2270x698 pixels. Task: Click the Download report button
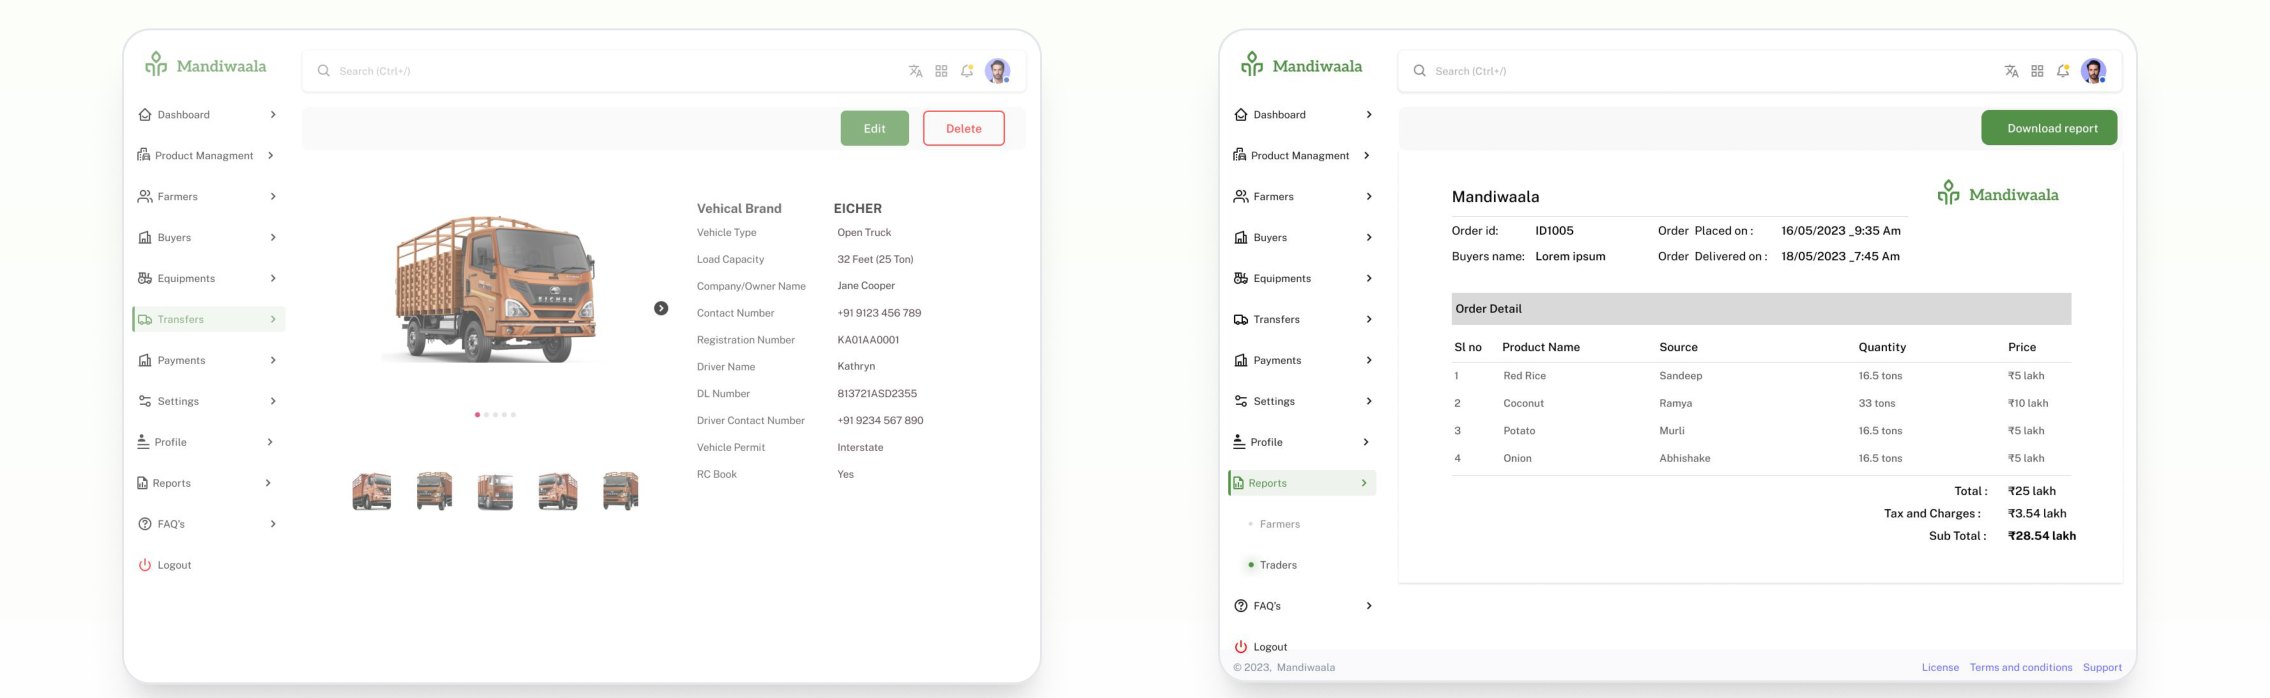pyautogui.click(x=2049, y=128)
